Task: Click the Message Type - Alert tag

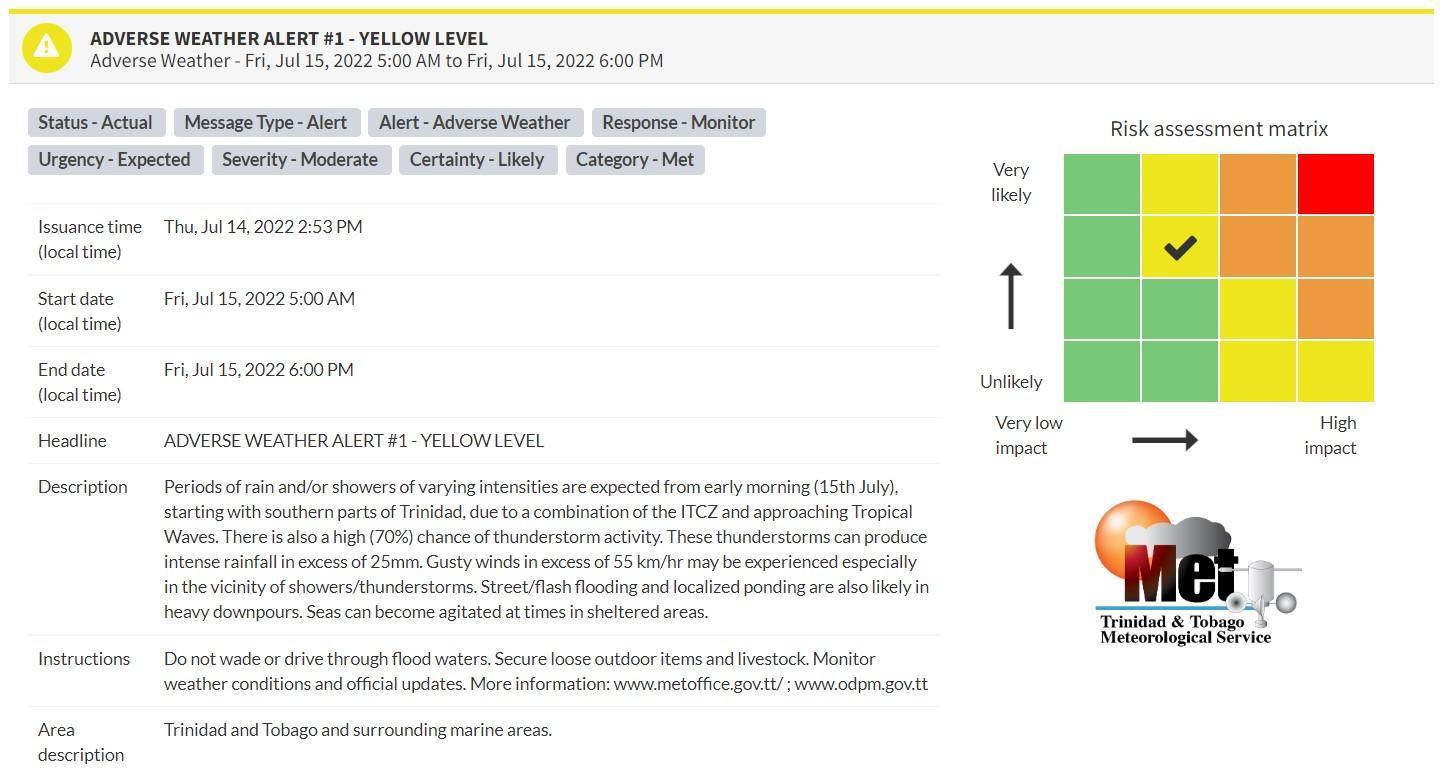Action: click(x=265, y=123)
